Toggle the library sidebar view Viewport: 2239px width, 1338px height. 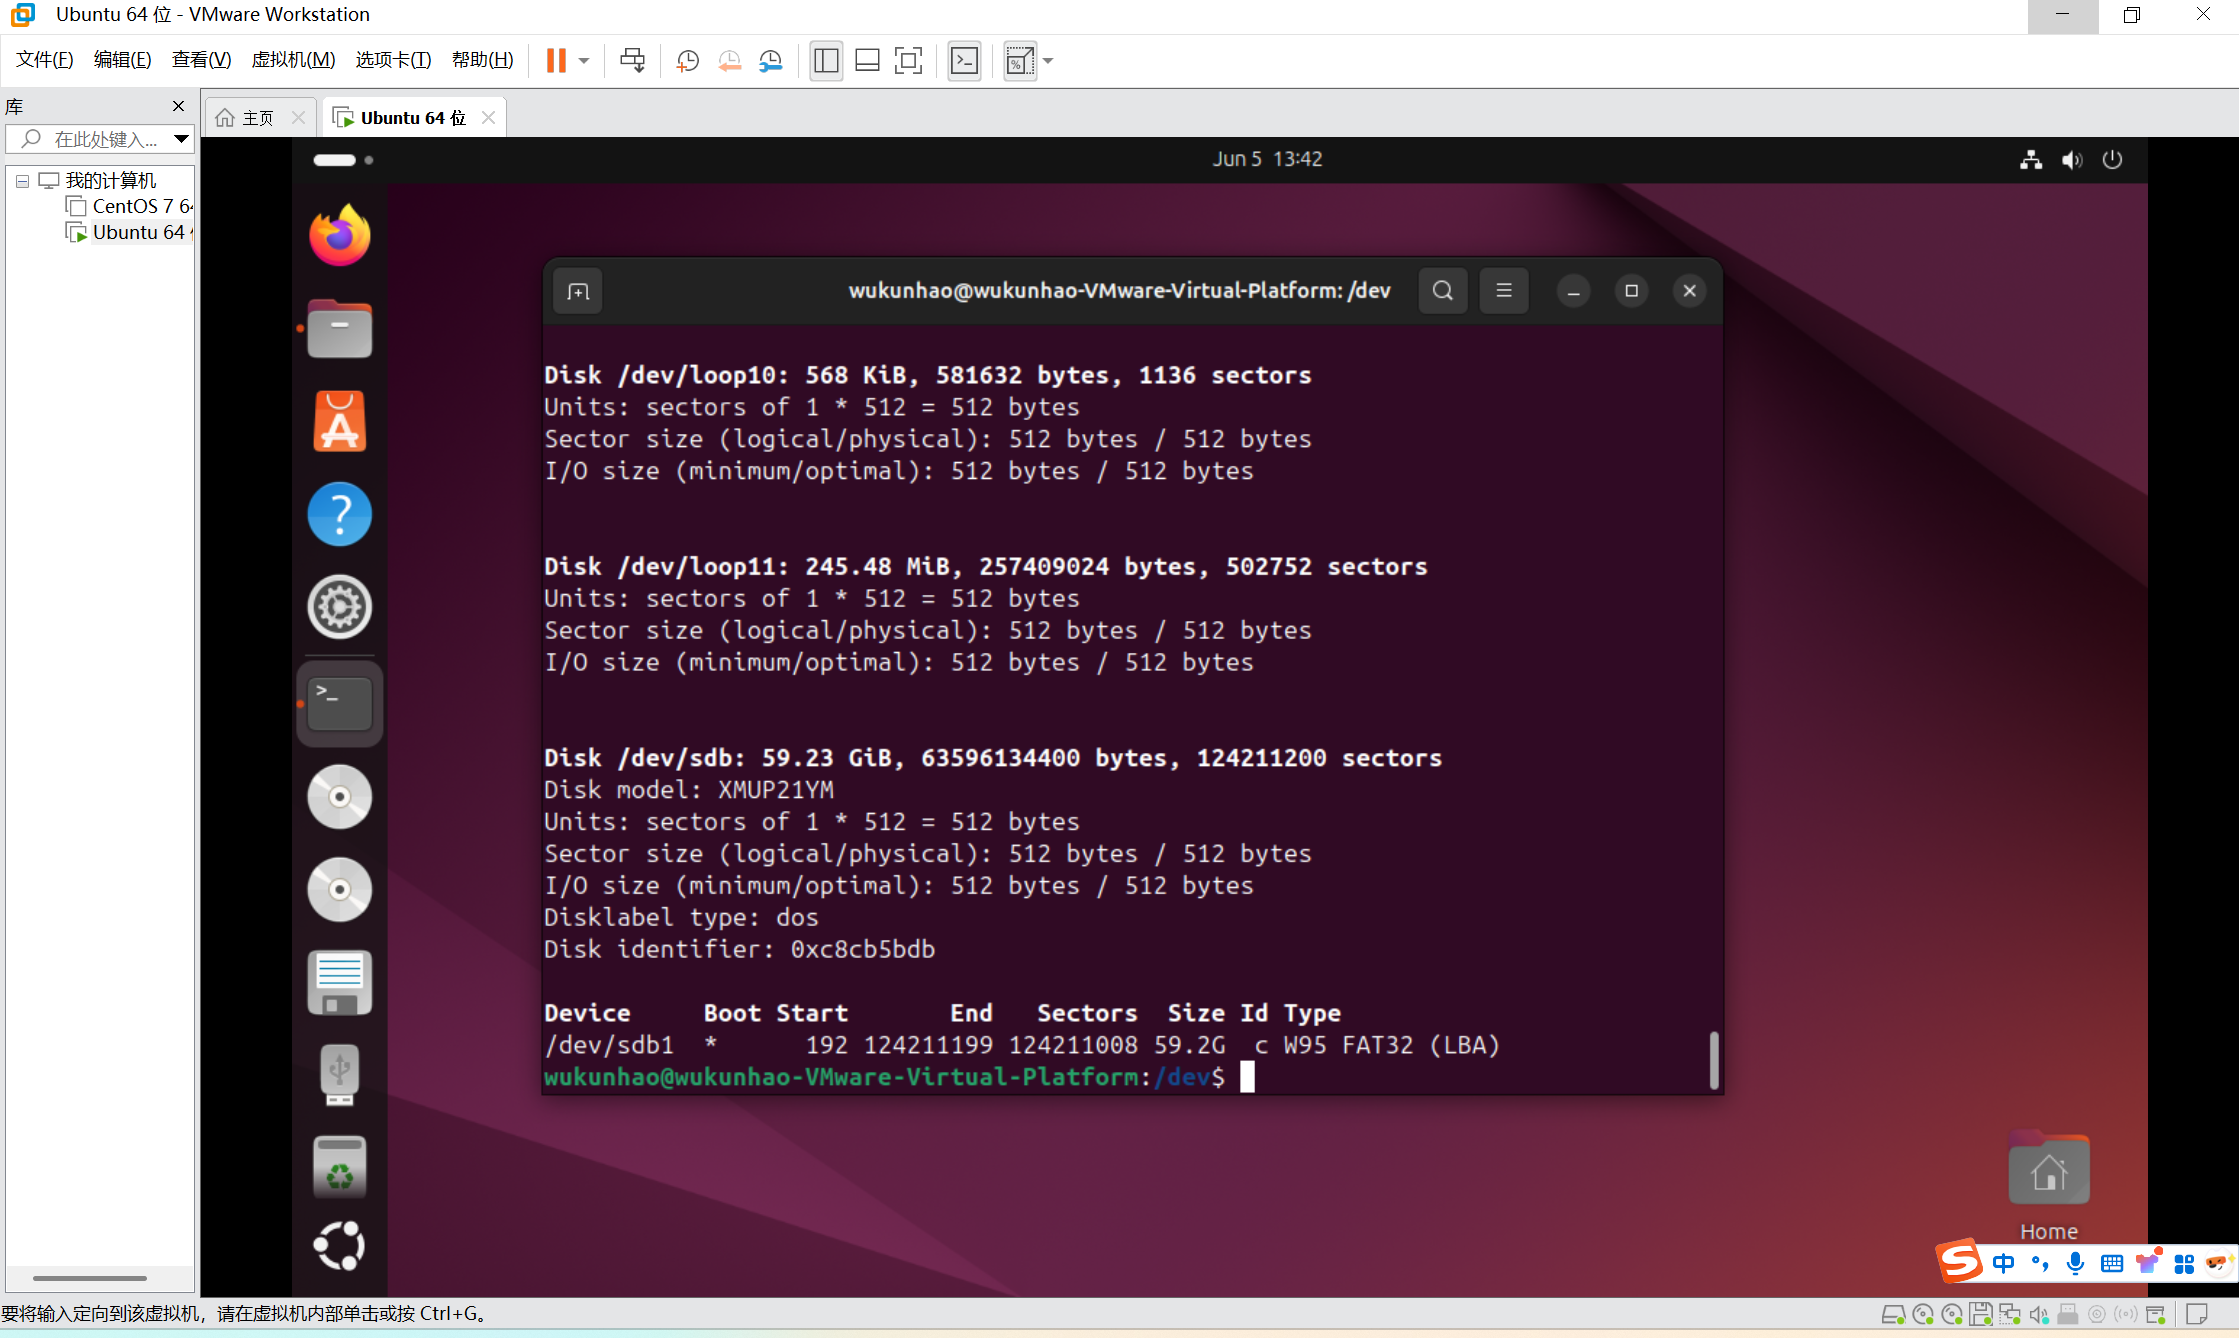[826, 61]
